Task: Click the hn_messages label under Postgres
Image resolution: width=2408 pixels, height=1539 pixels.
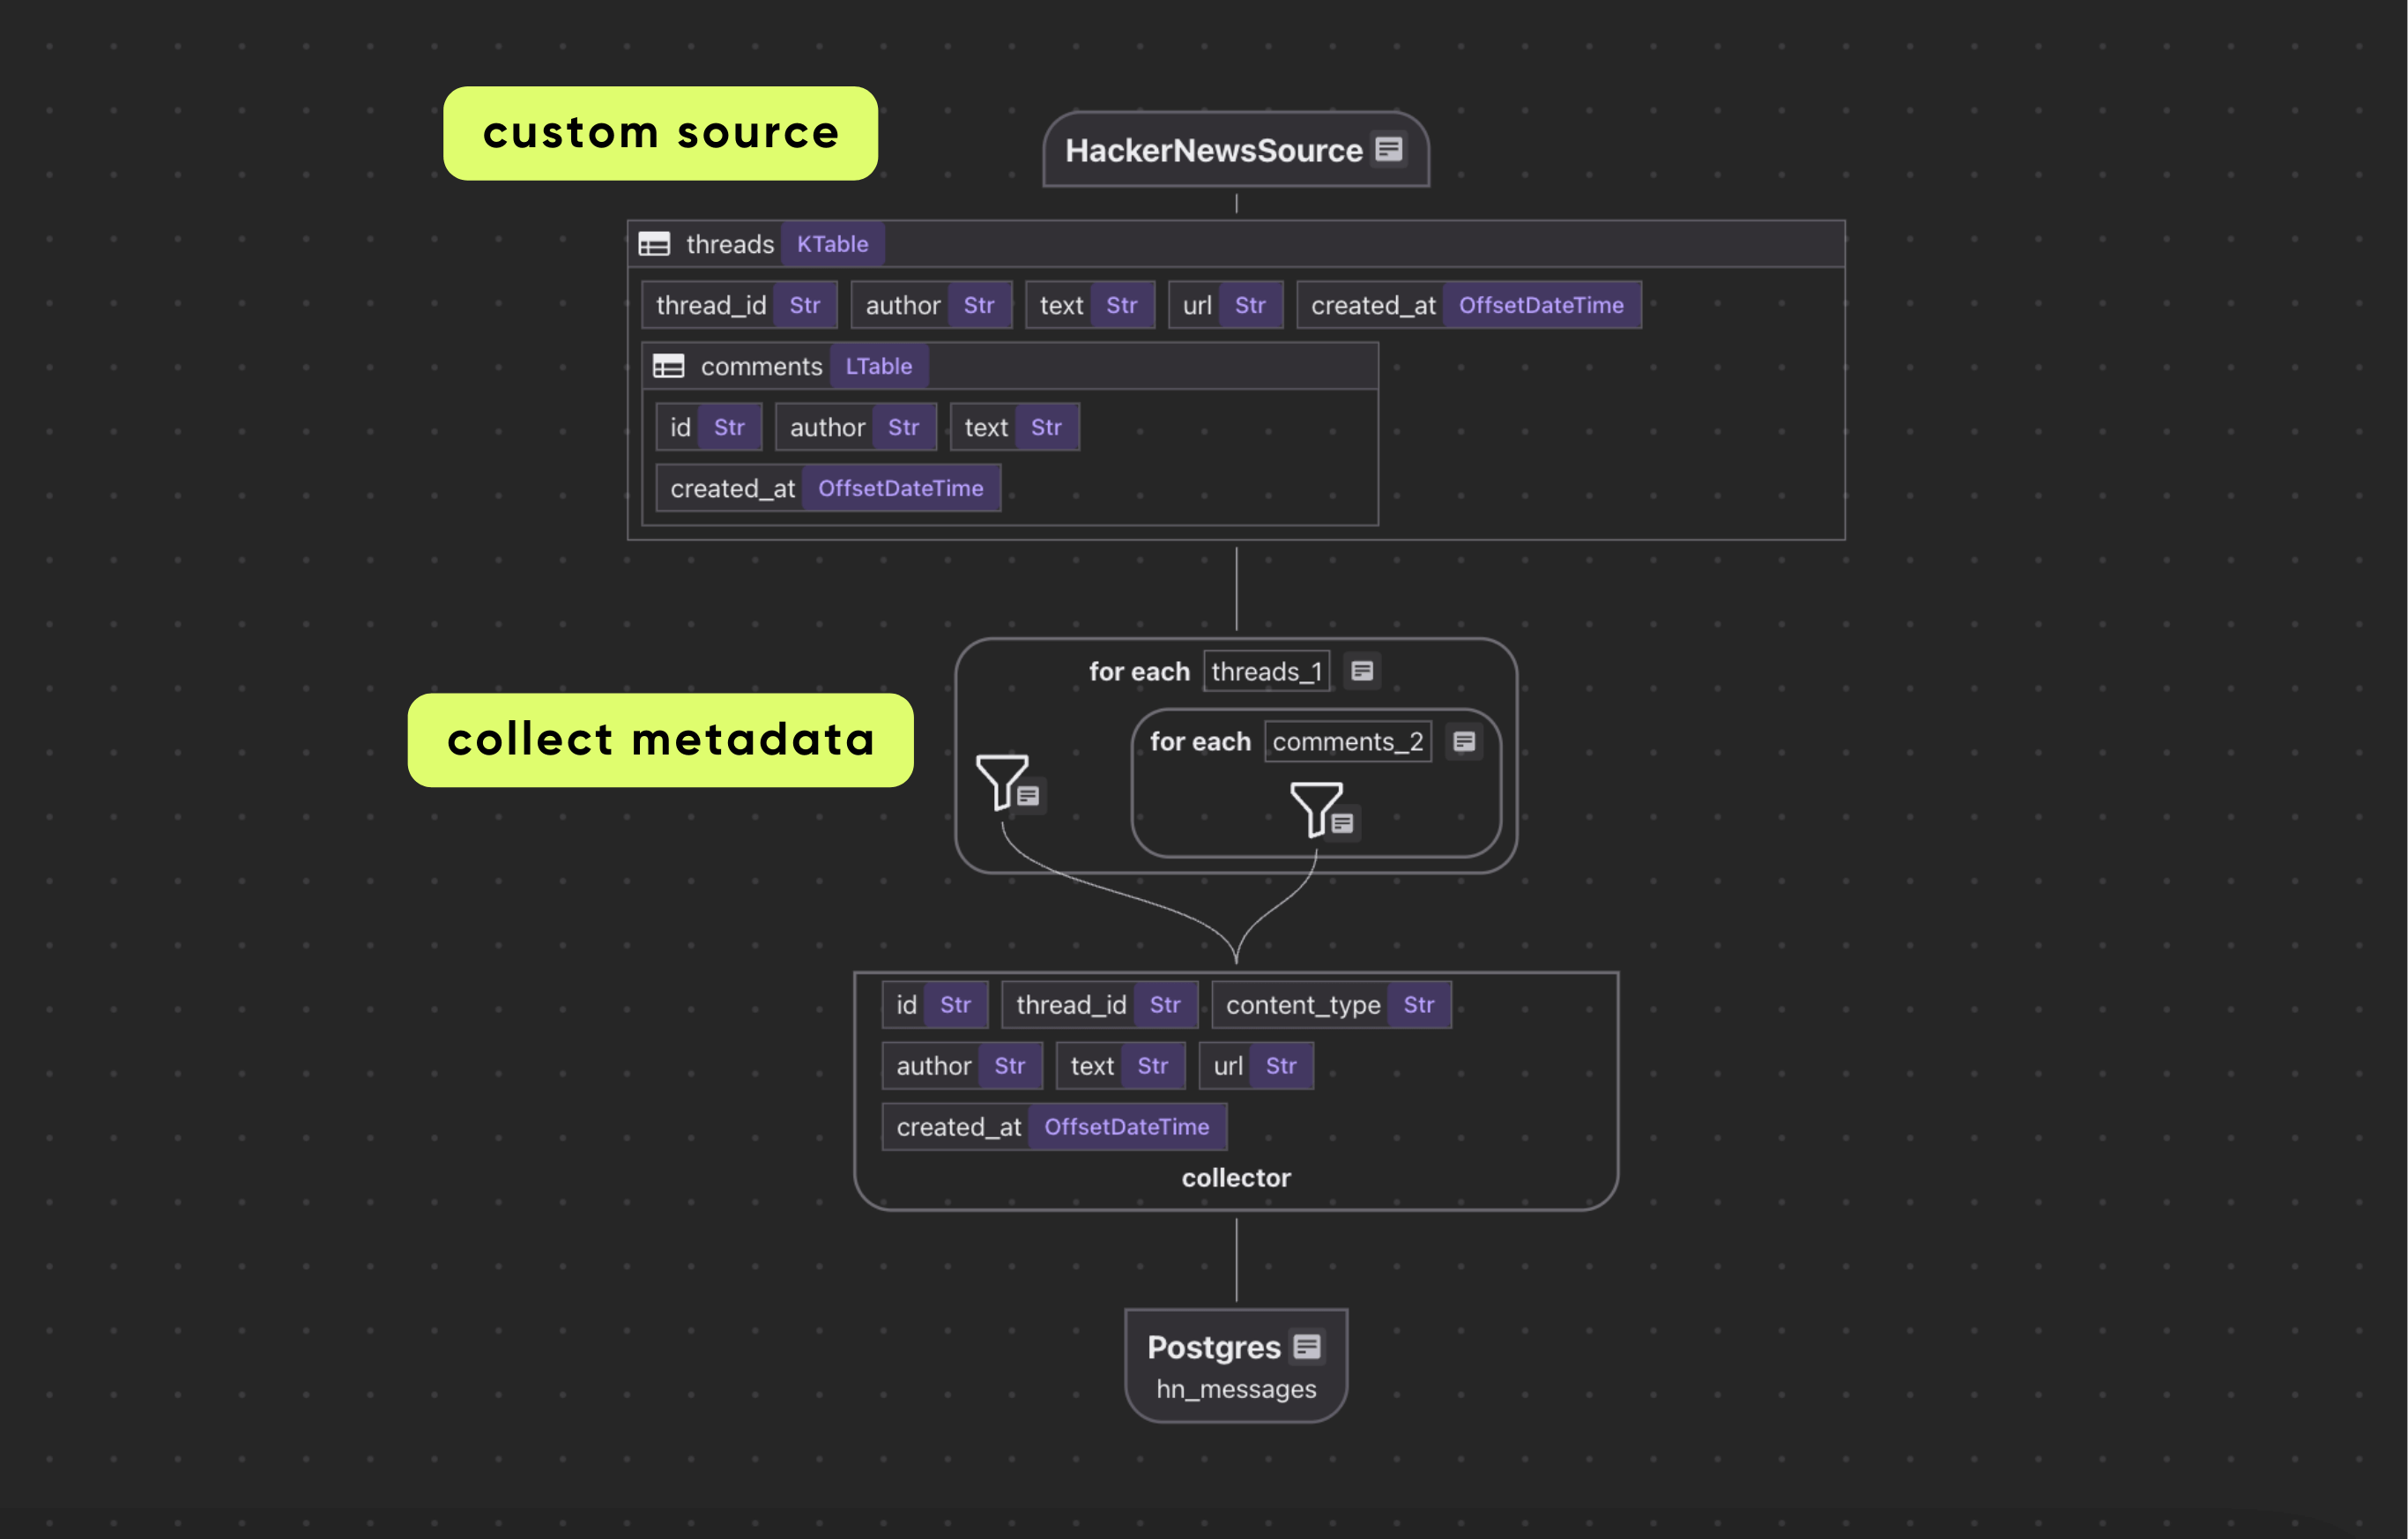Action: (x=1236, y=1389)
